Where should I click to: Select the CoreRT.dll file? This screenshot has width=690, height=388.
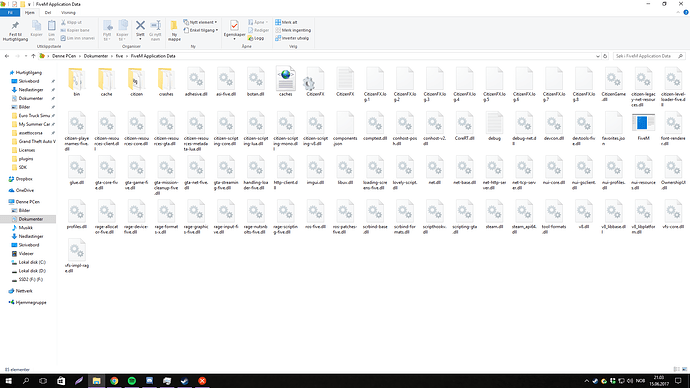(x=465, y=126)
